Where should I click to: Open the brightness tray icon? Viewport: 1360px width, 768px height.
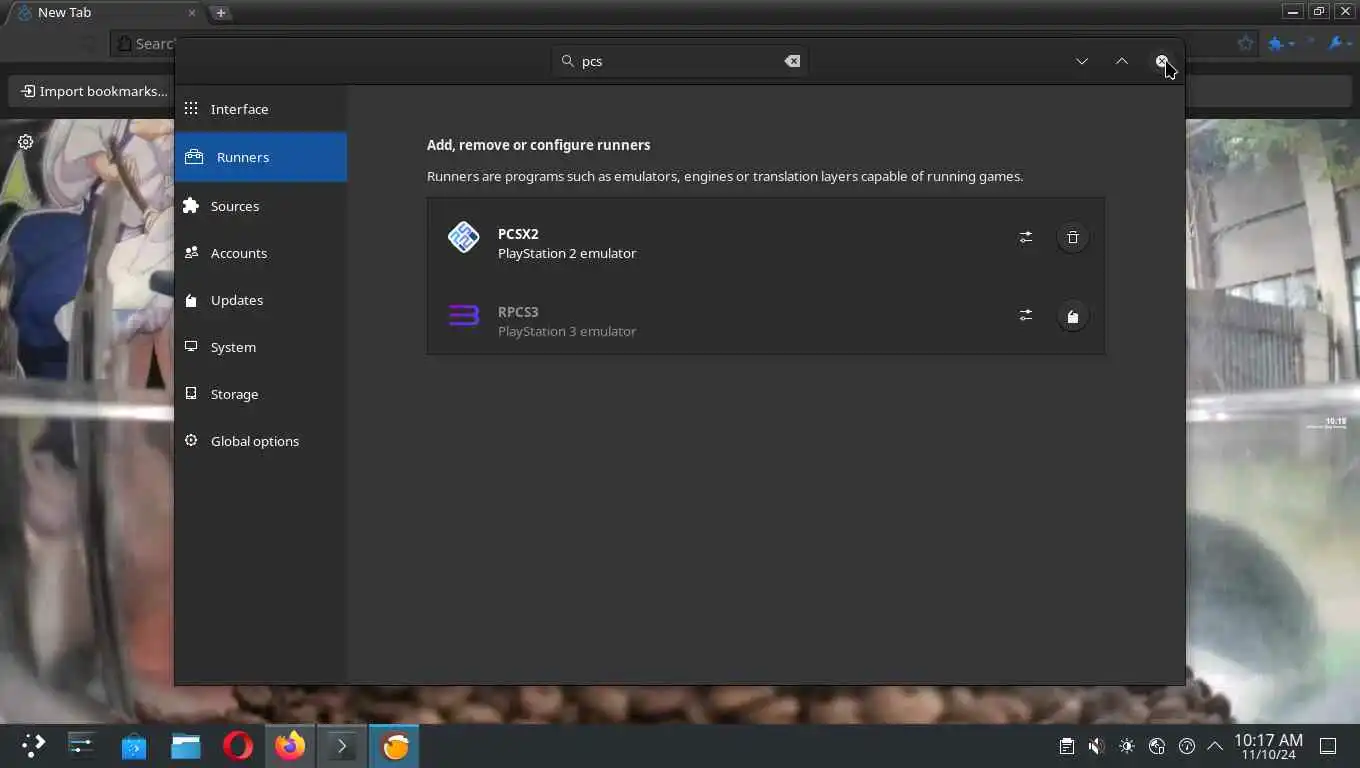tap(1127, 746)
